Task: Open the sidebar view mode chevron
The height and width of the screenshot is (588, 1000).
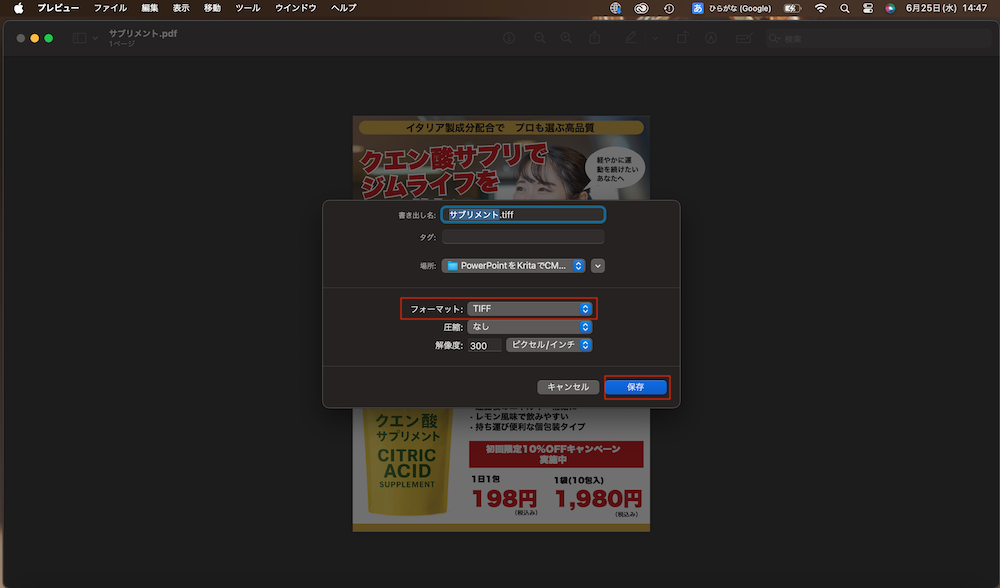Action: point(95,38)
